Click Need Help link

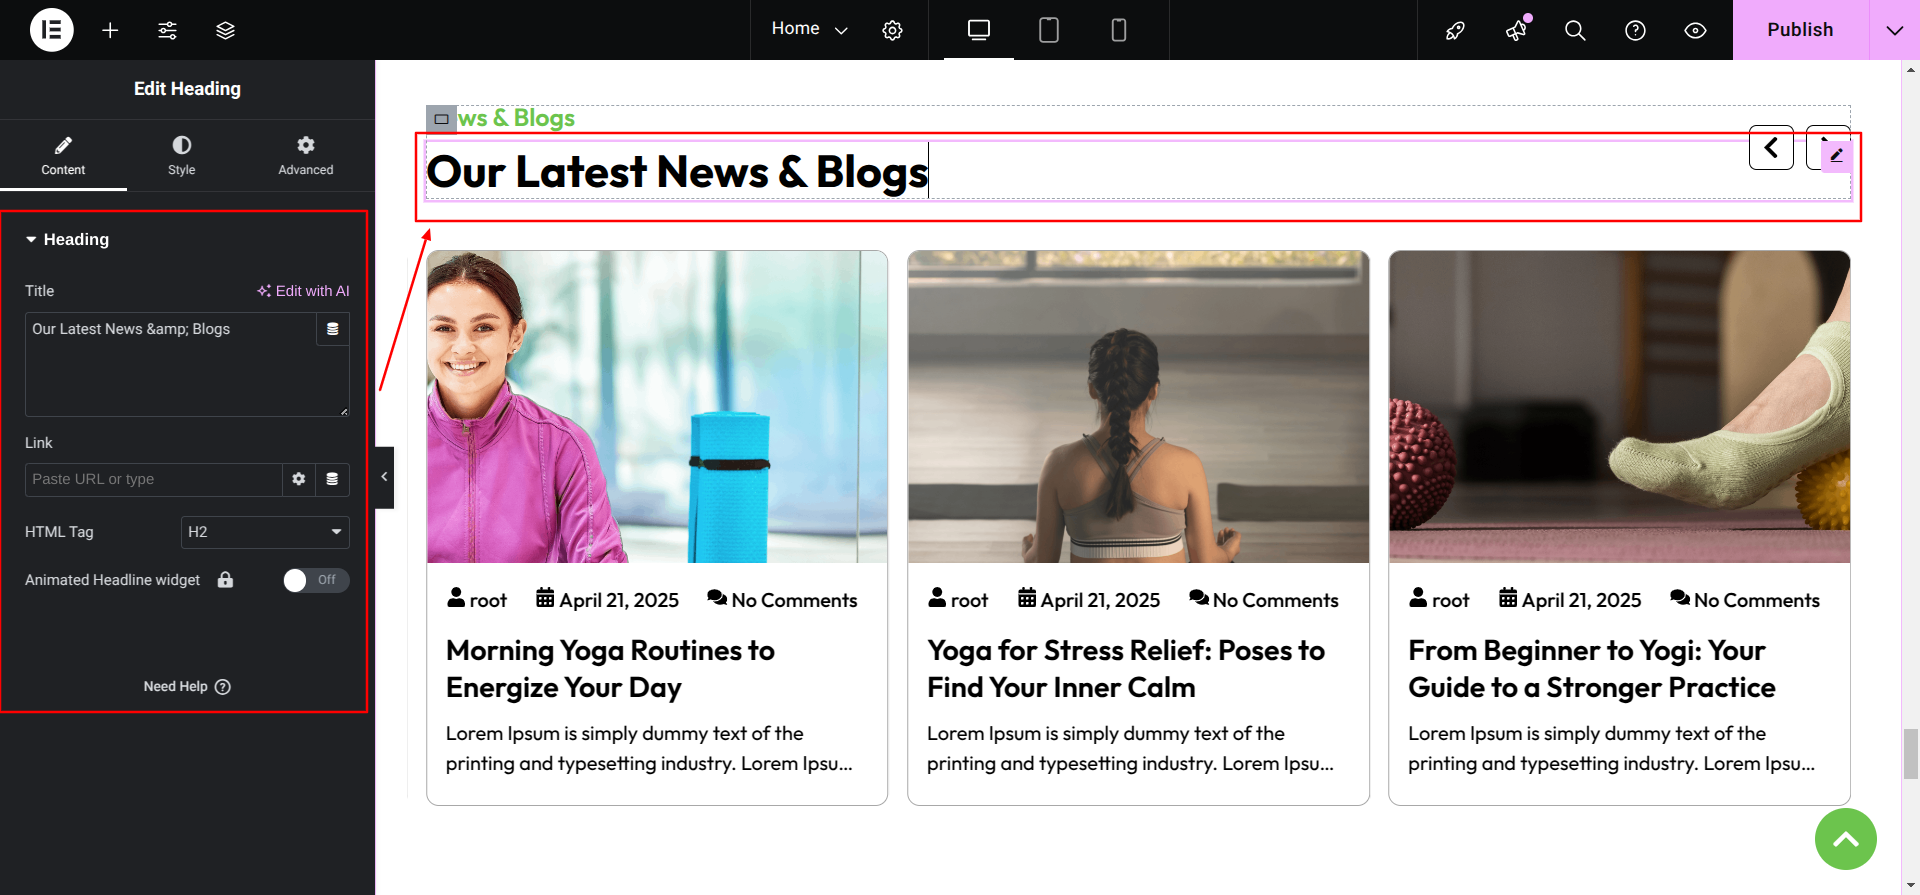[187, 687]
